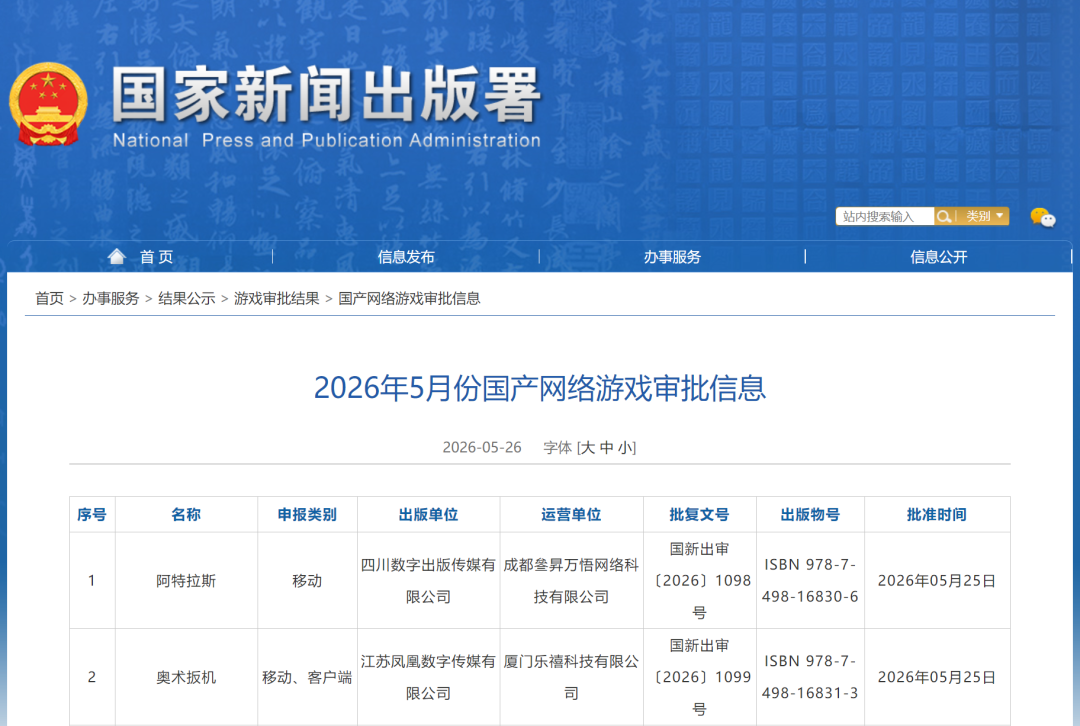
Task: Click the 移动、客户端 category cell
Action: [307, 677]
